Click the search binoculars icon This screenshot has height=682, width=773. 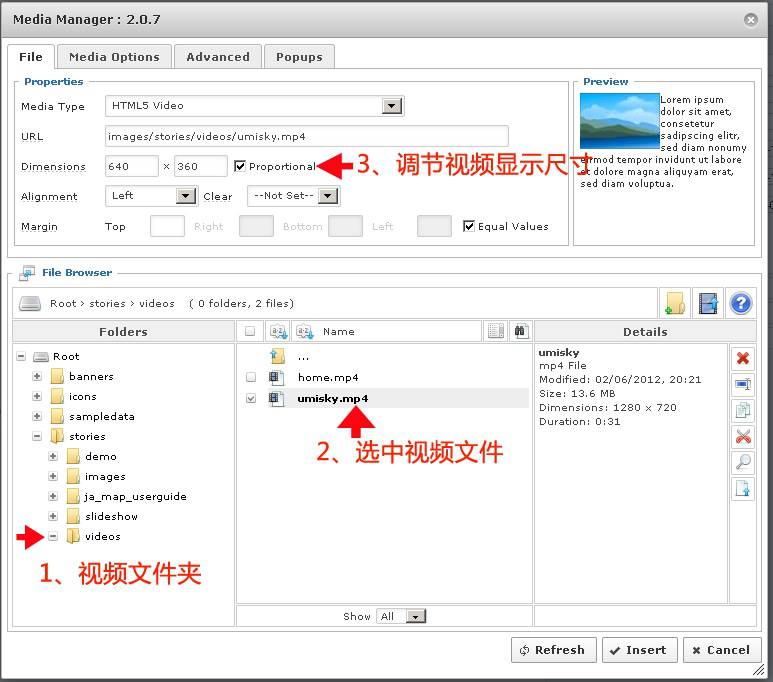520,331
